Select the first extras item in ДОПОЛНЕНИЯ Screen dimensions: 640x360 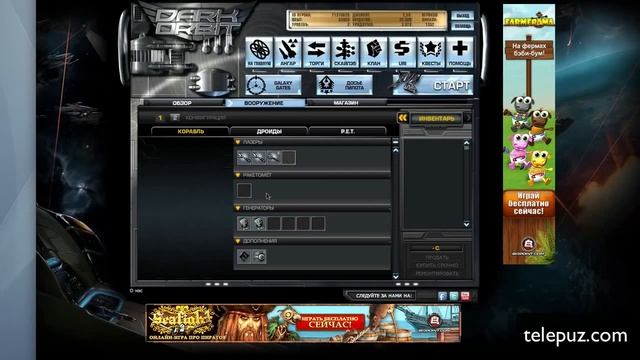[244, 257]
